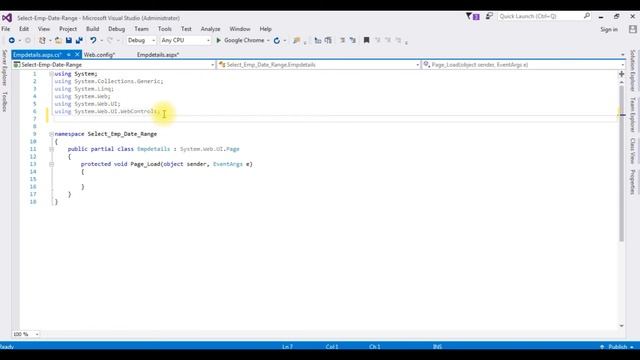This screenshot has width=640, height=360.
Task: Open the Google Chrome browser target dropdown
Action: 268,40
